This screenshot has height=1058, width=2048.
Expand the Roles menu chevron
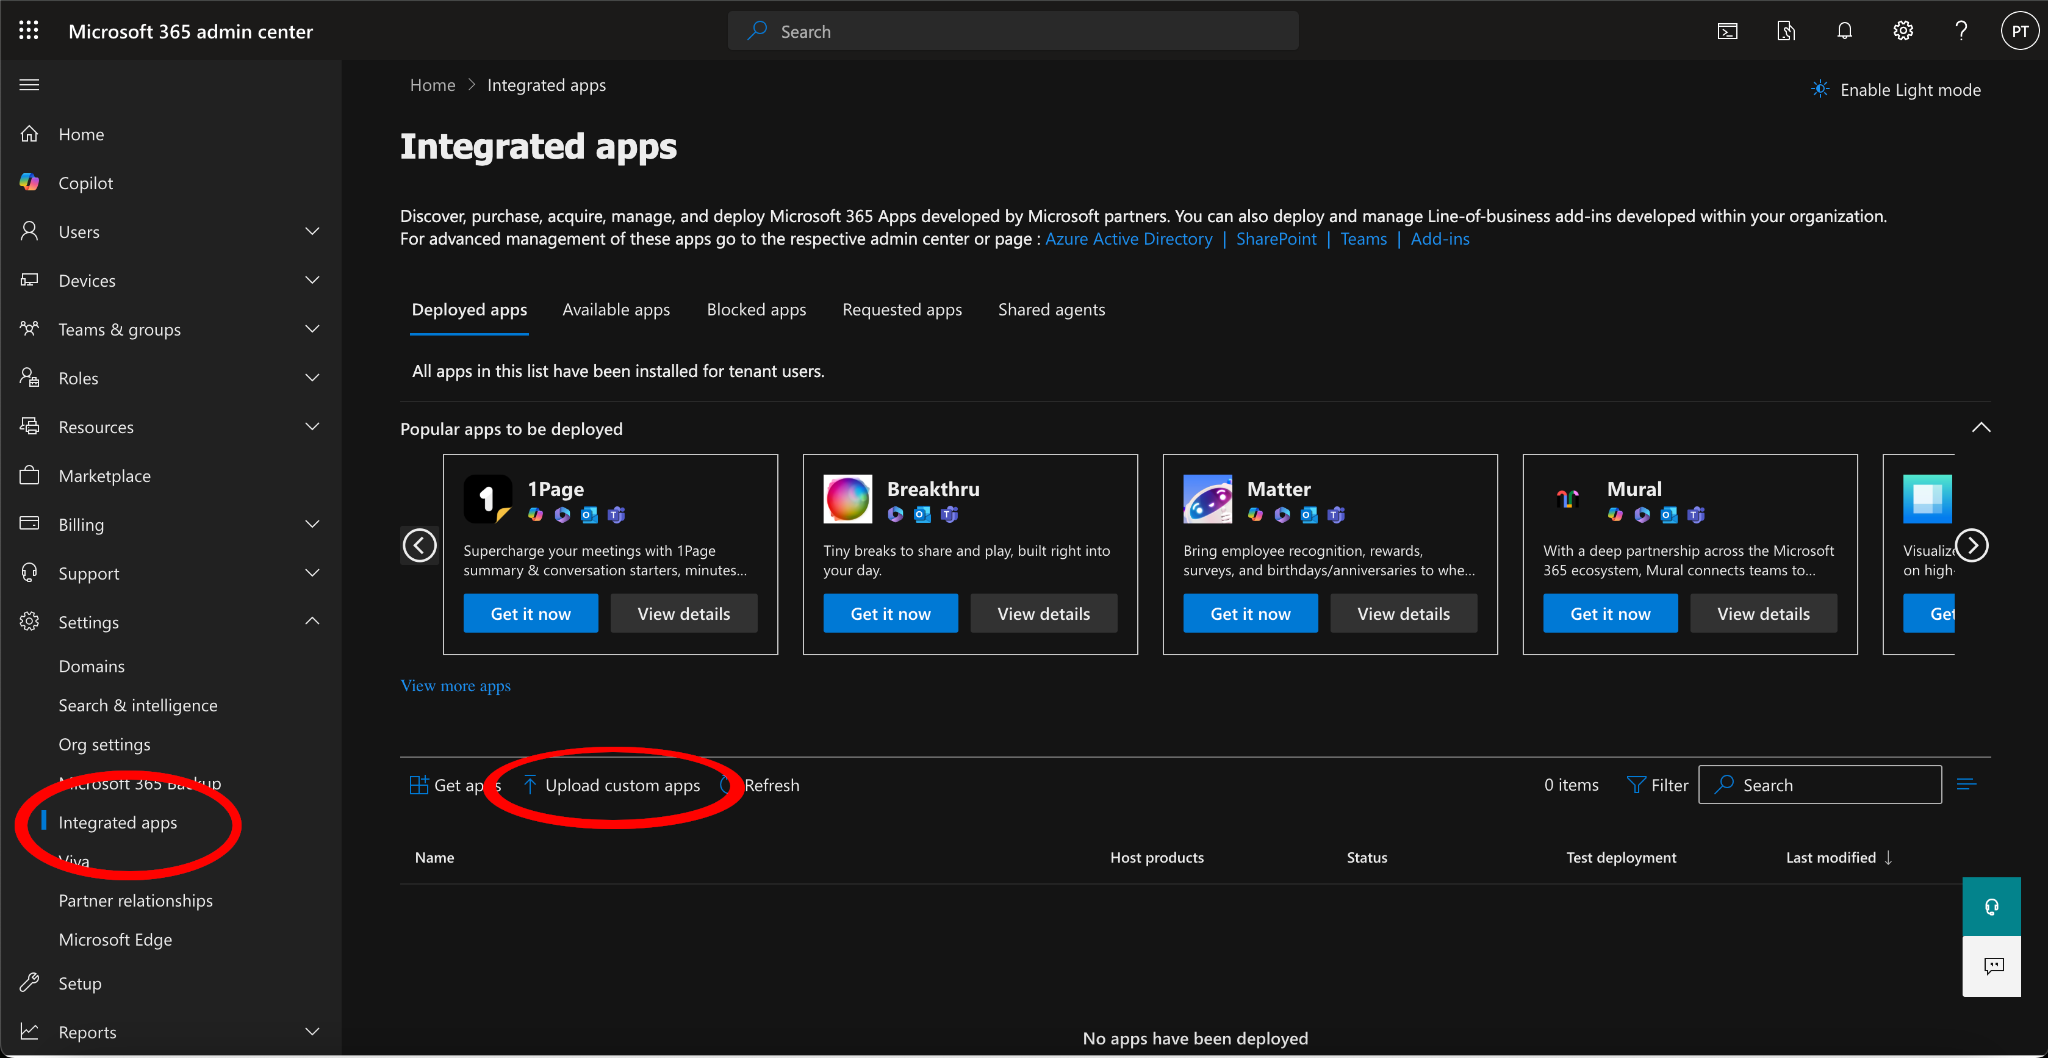pos(312,377)
